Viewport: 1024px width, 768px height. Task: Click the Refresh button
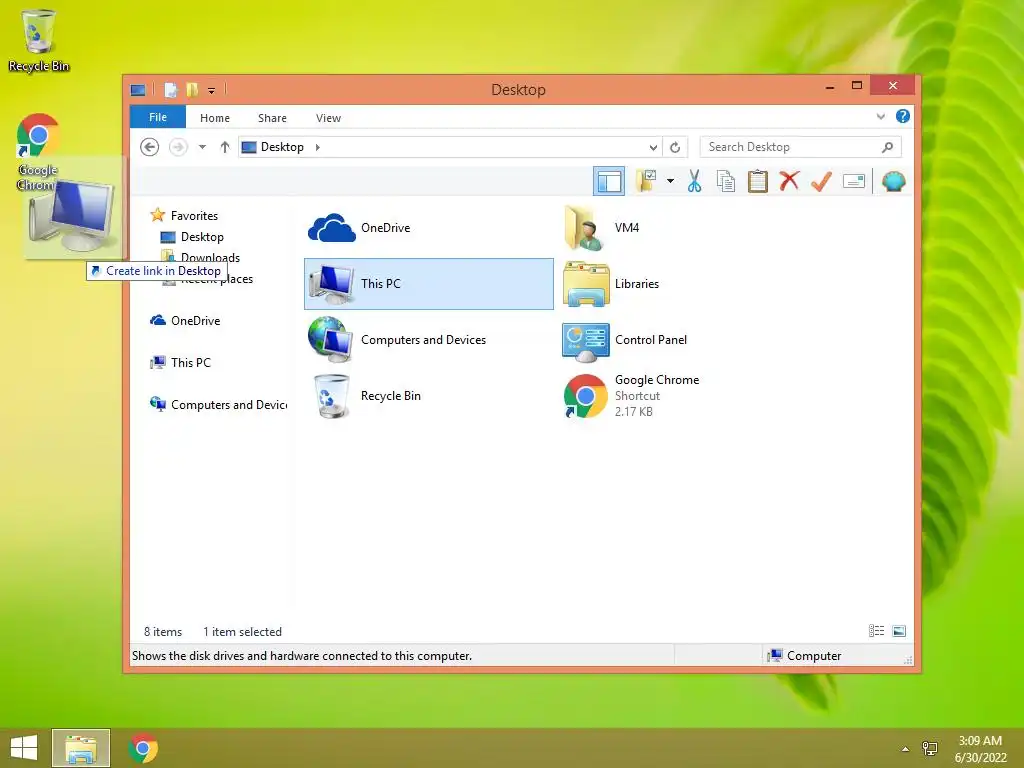tap(675, 147)
